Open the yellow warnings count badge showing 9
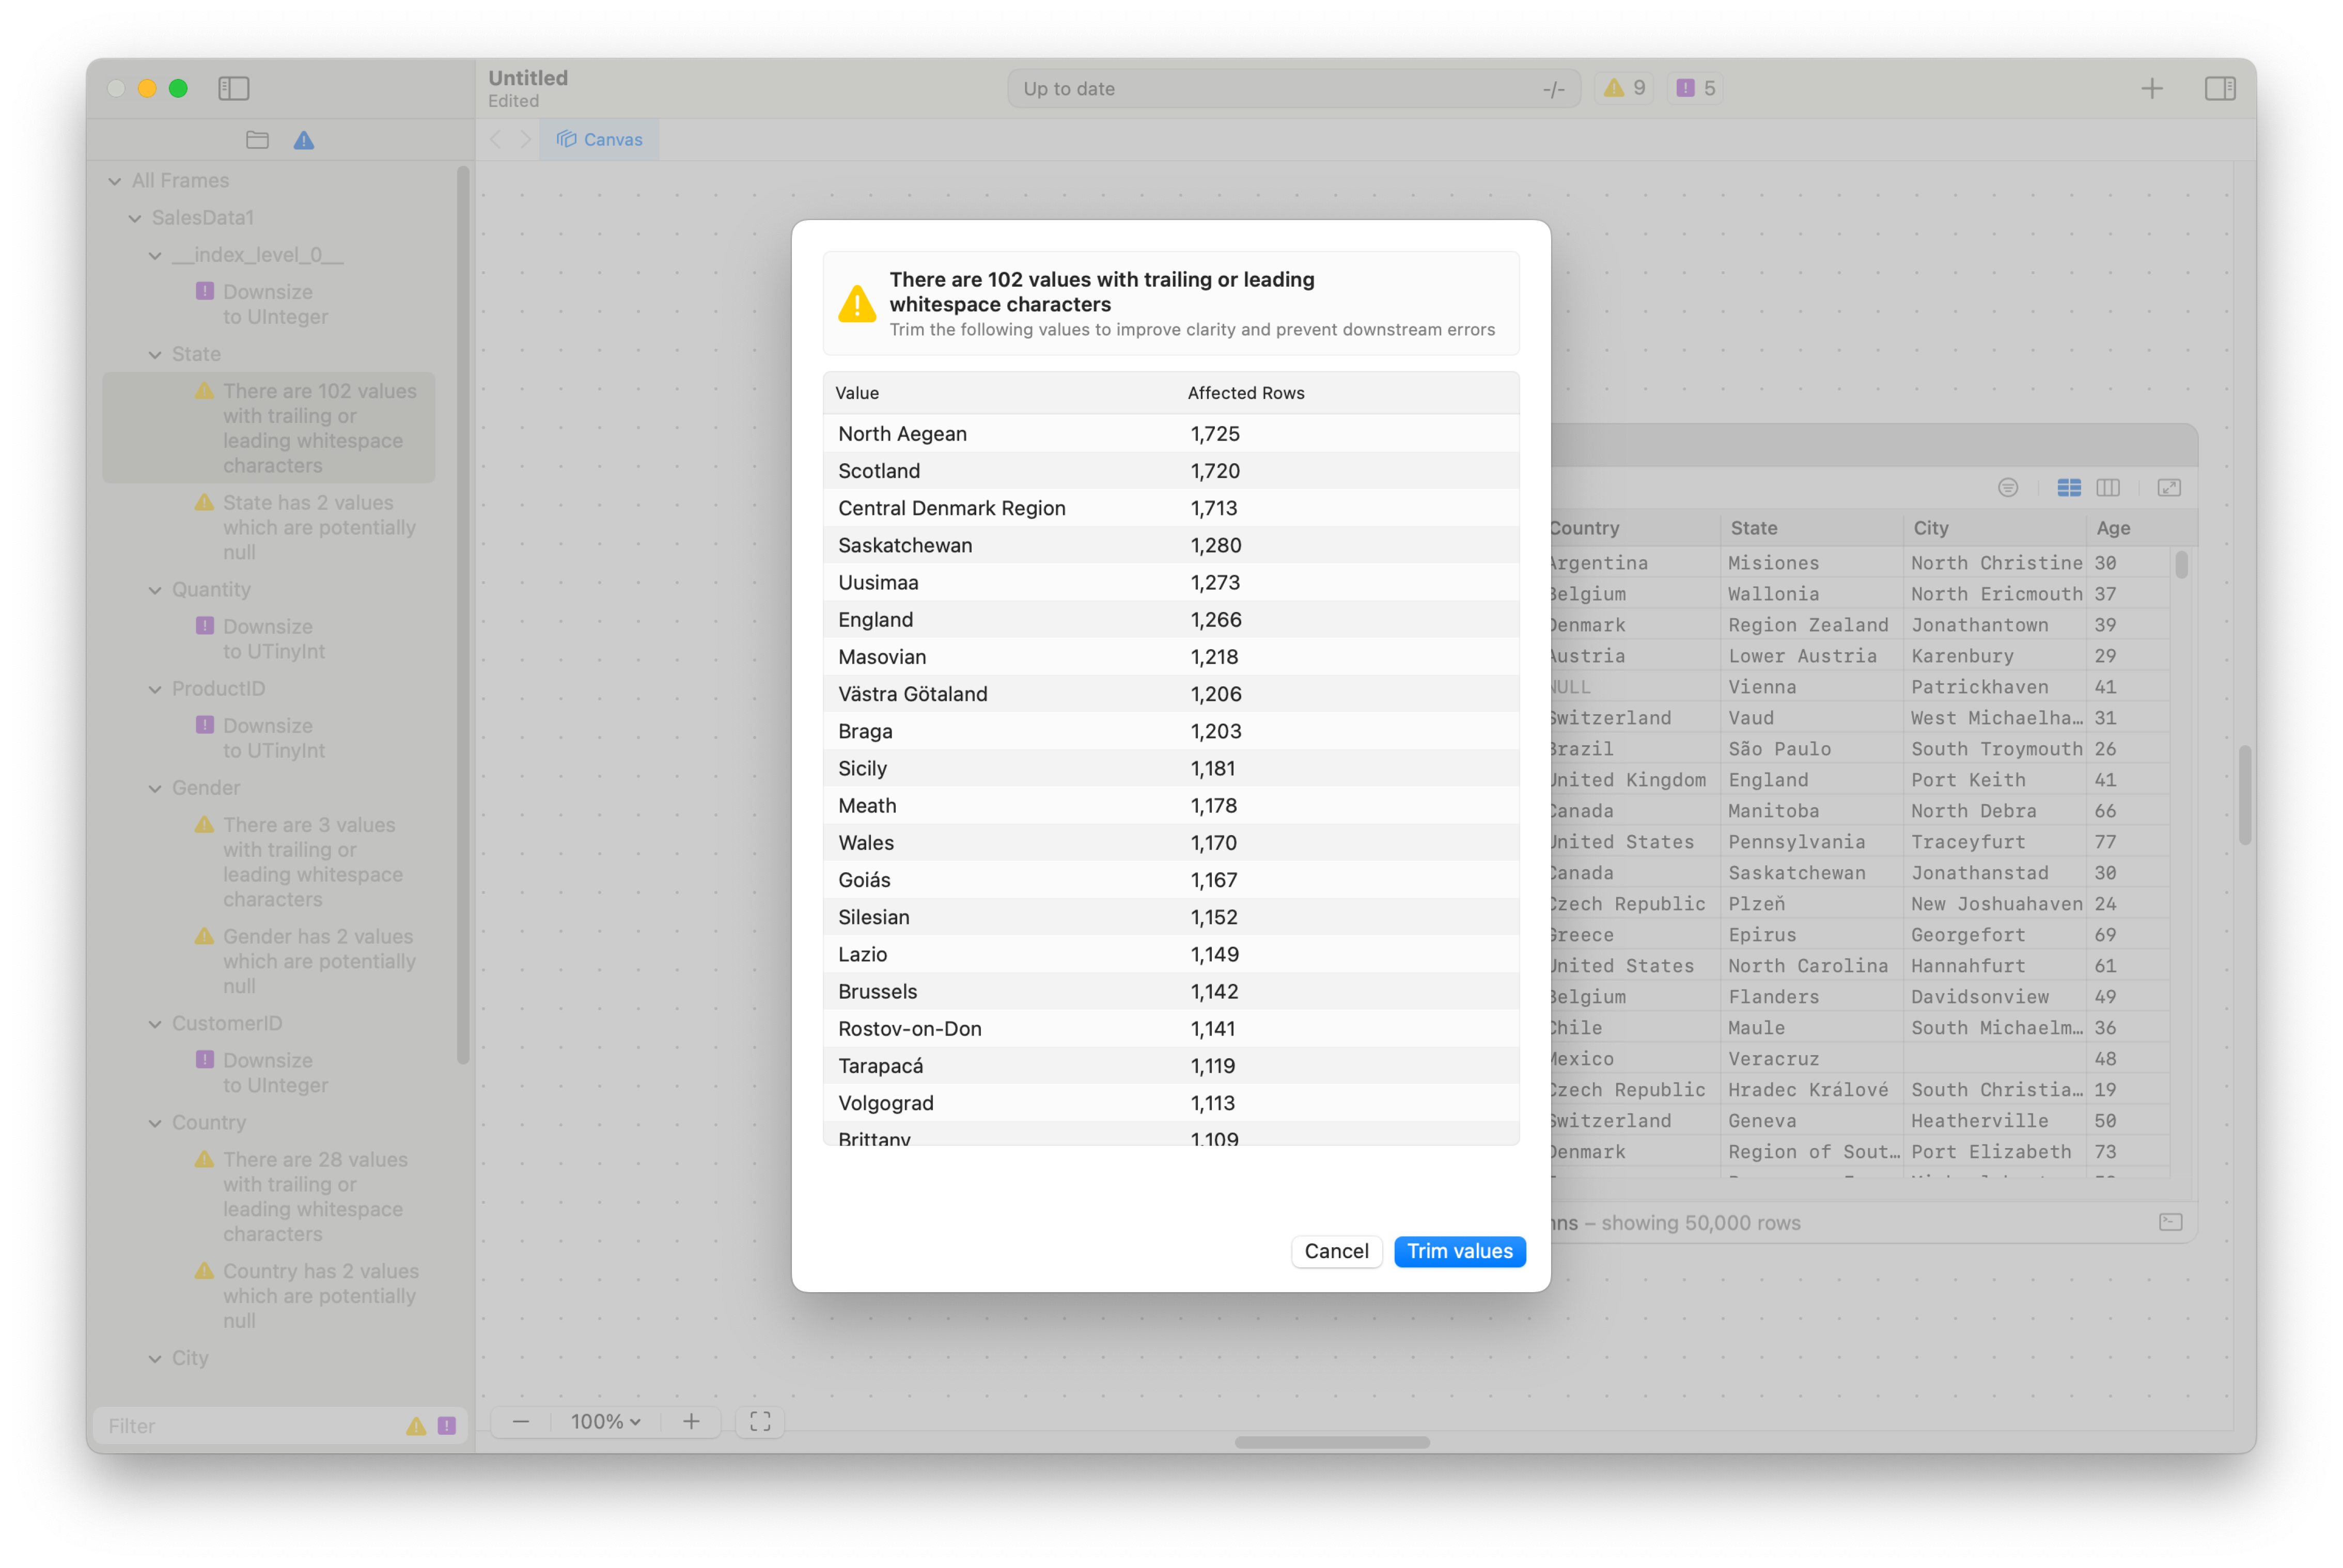Screen dimensions: 2343x1568 click(1625, 88)
